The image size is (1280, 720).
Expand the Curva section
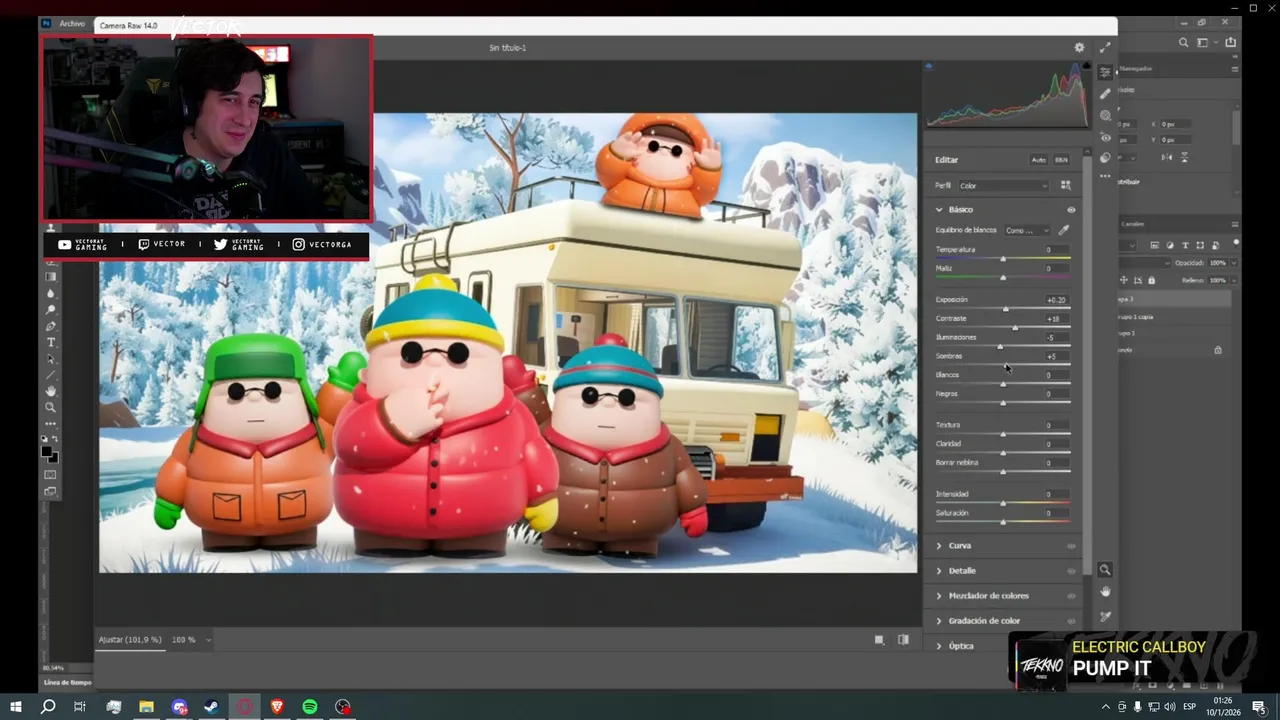939,546
